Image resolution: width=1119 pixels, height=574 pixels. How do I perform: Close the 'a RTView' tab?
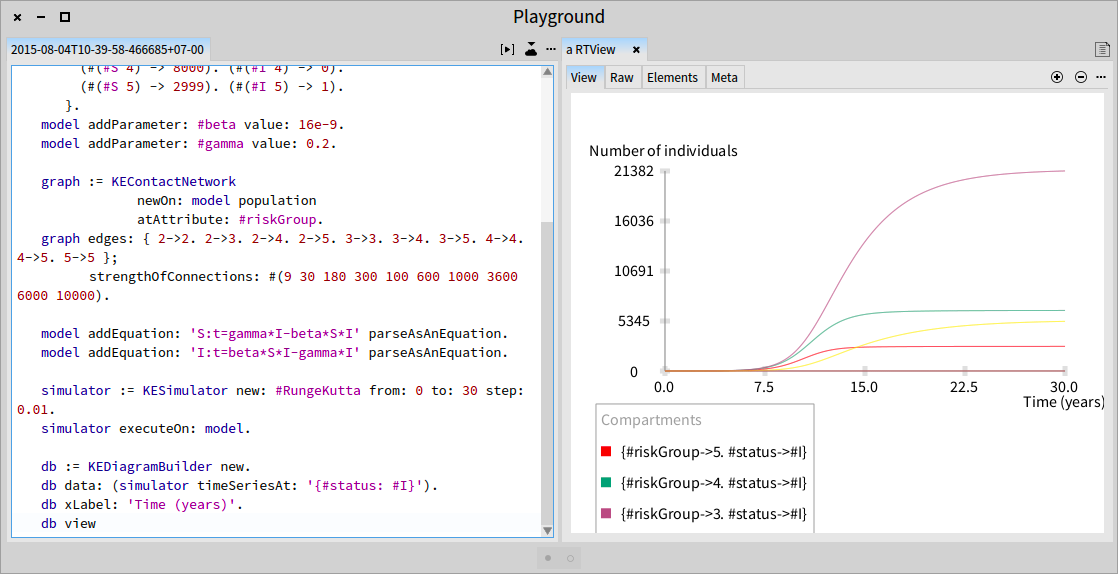coord(635,50)
